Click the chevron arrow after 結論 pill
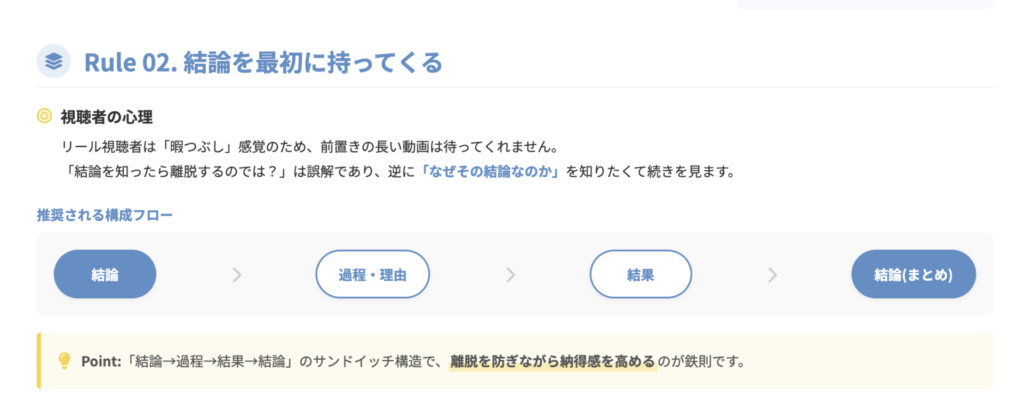Image resolution: width=1024 pixels, height=419 pixels. pyautogui.click(x=236, y=275)
